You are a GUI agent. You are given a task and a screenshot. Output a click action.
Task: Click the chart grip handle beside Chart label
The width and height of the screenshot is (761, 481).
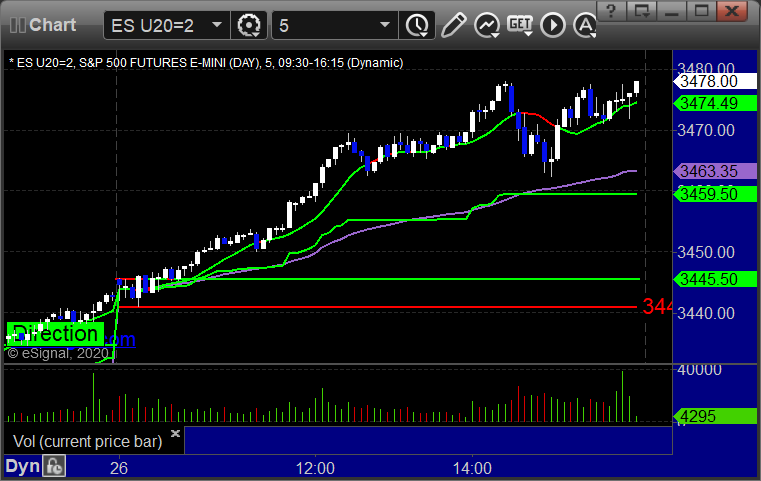coord(18,25)
